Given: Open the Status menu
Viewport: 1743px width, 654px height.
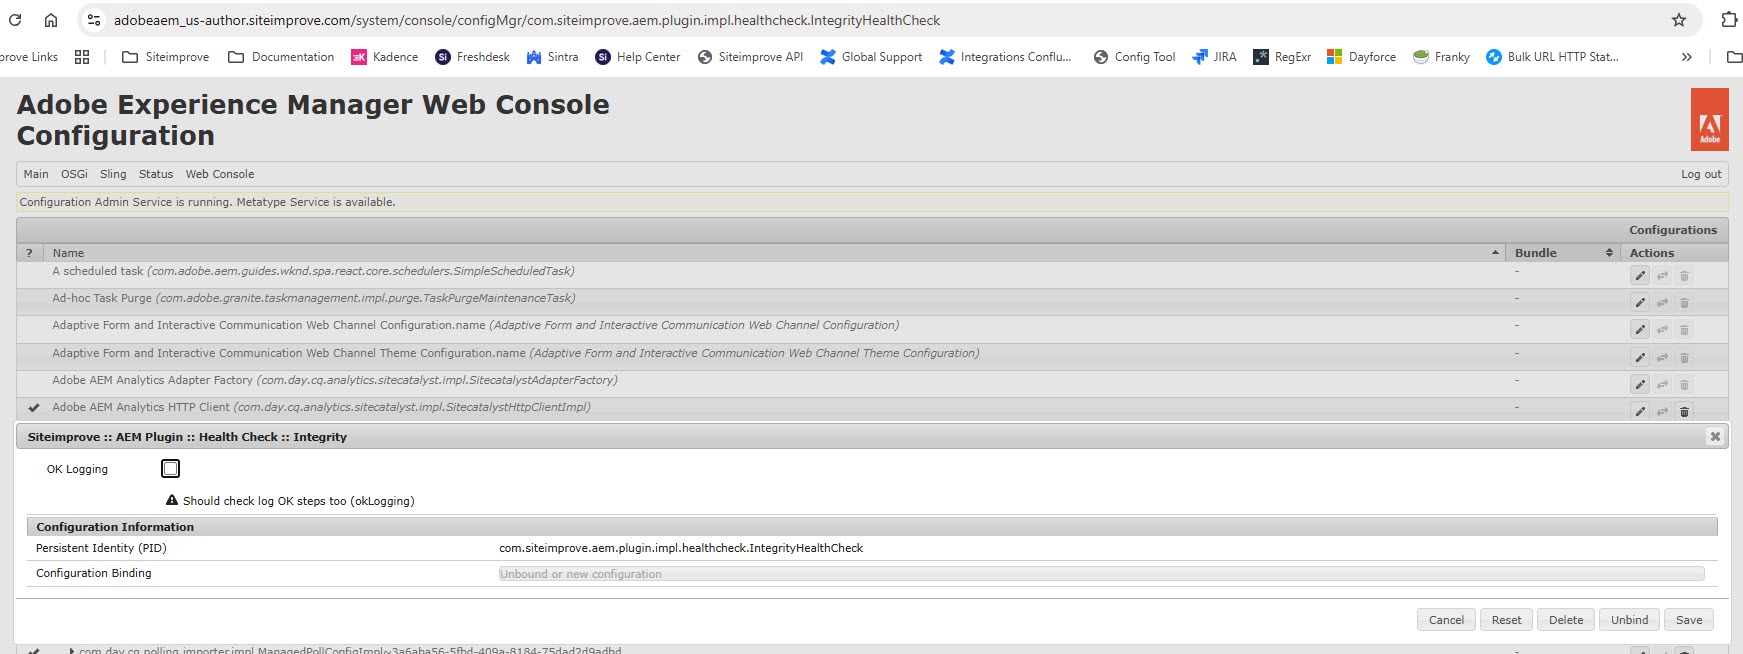Looking at the screenshot, I should point(156,174).
